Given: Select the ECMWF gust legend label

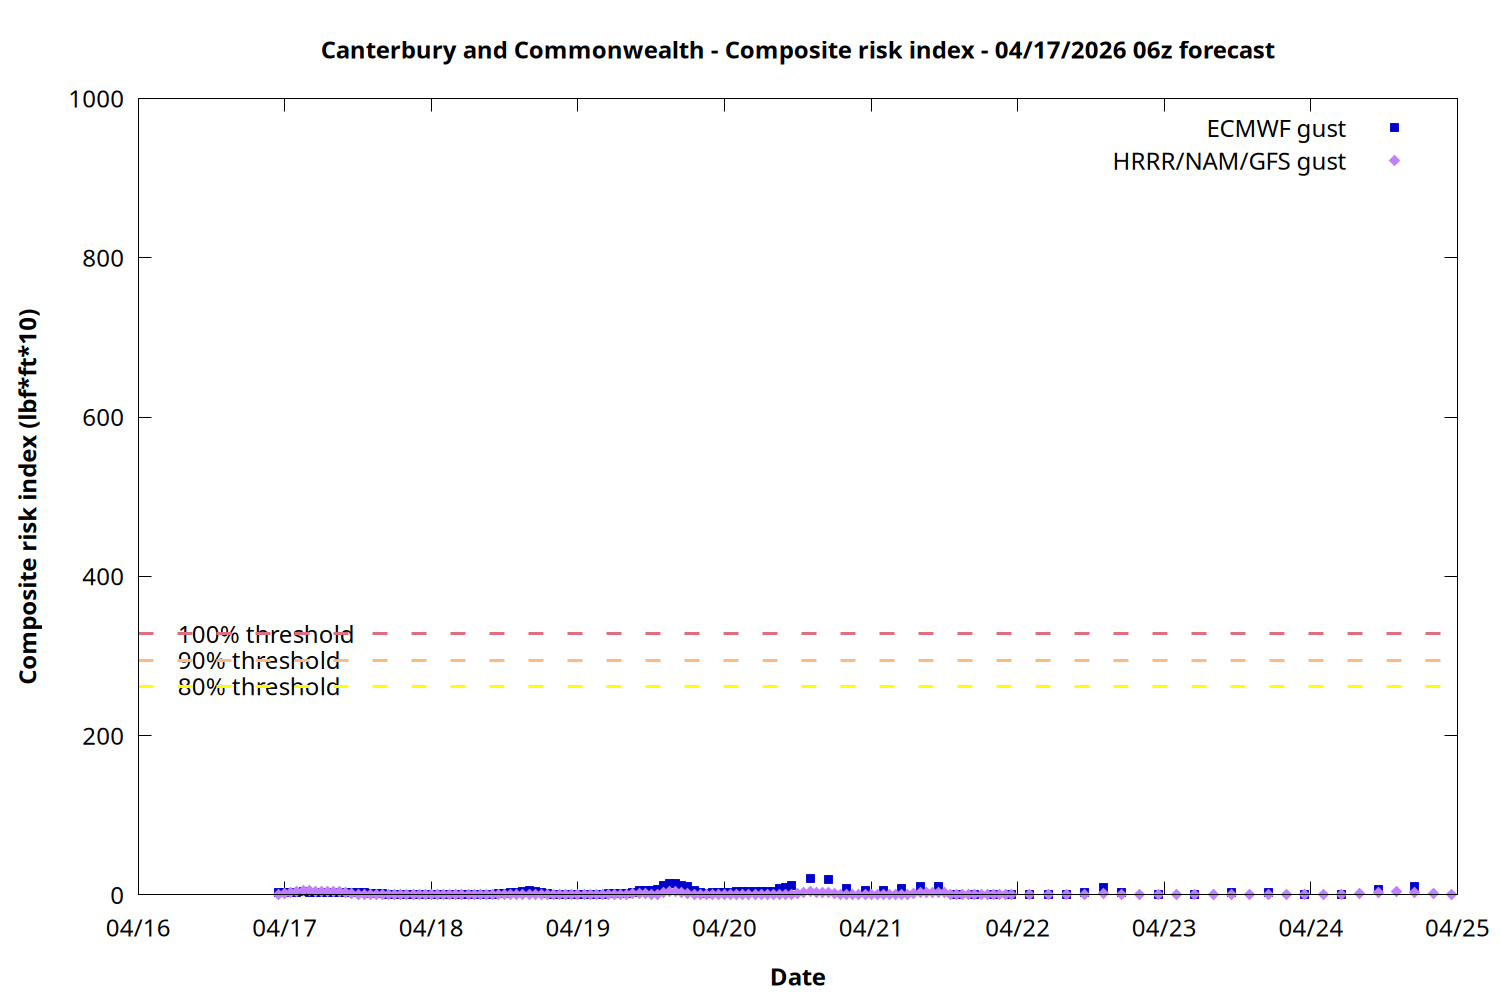Looking at the screenshot, I should coord(1275,129).
